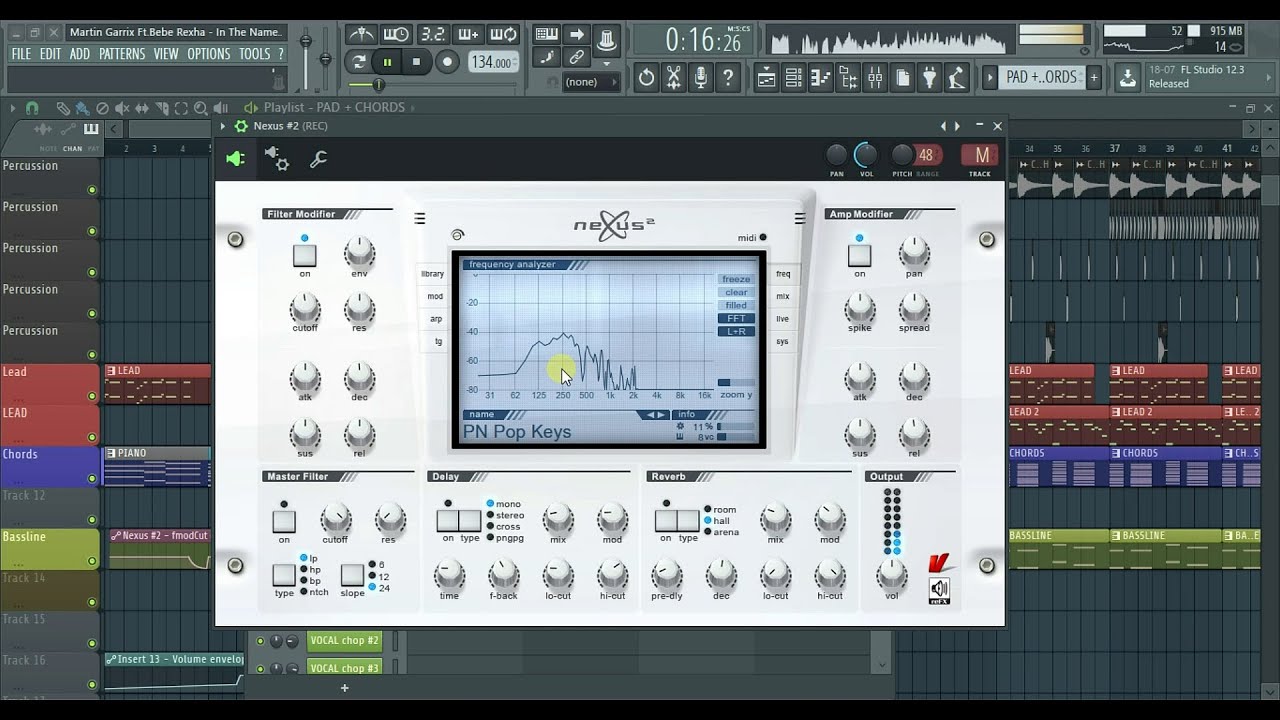Viewport: 1280px width, 720px height.
Task: Click the Nexus left hamburger menu icon
Action: [x=419, y=219]
